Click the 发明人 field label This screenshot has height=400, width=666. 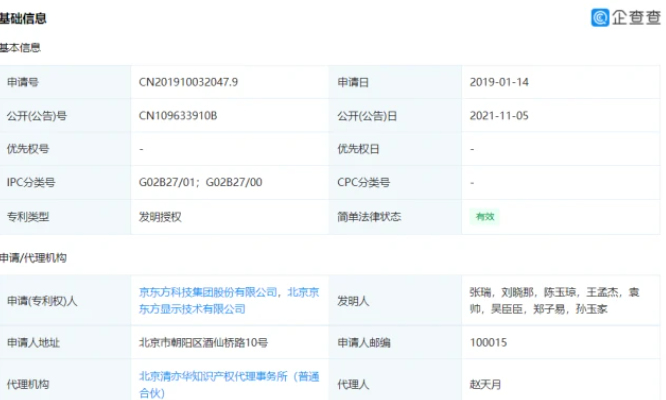353,301
